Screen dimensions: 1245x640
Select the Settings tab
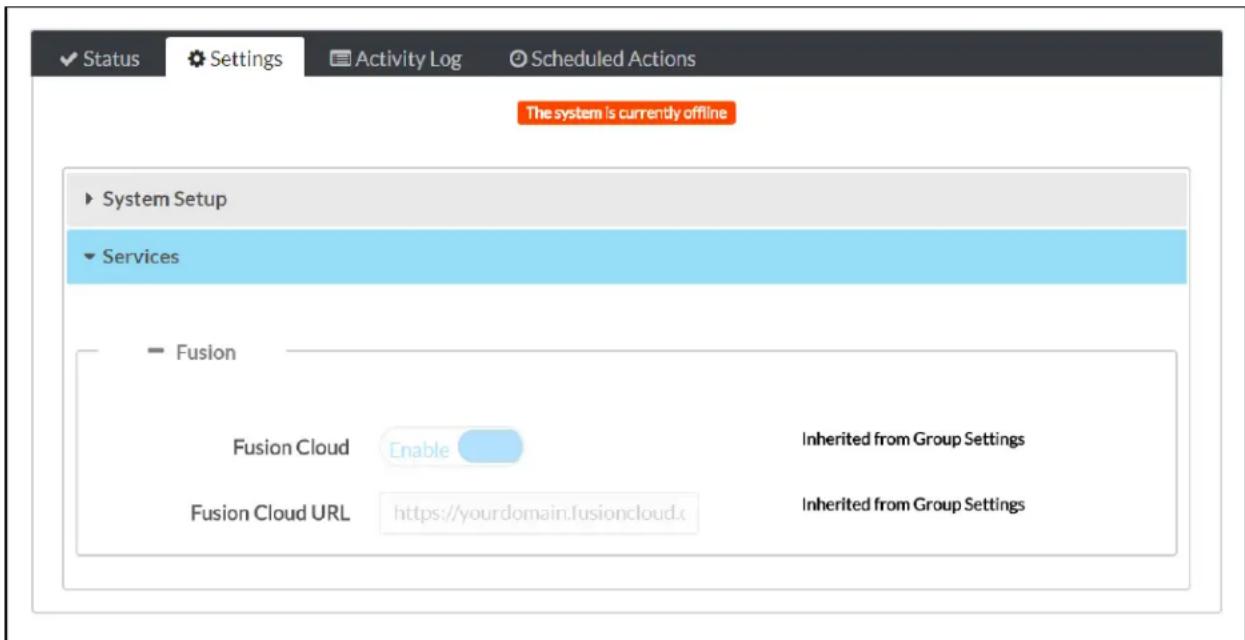pos(235,59)
